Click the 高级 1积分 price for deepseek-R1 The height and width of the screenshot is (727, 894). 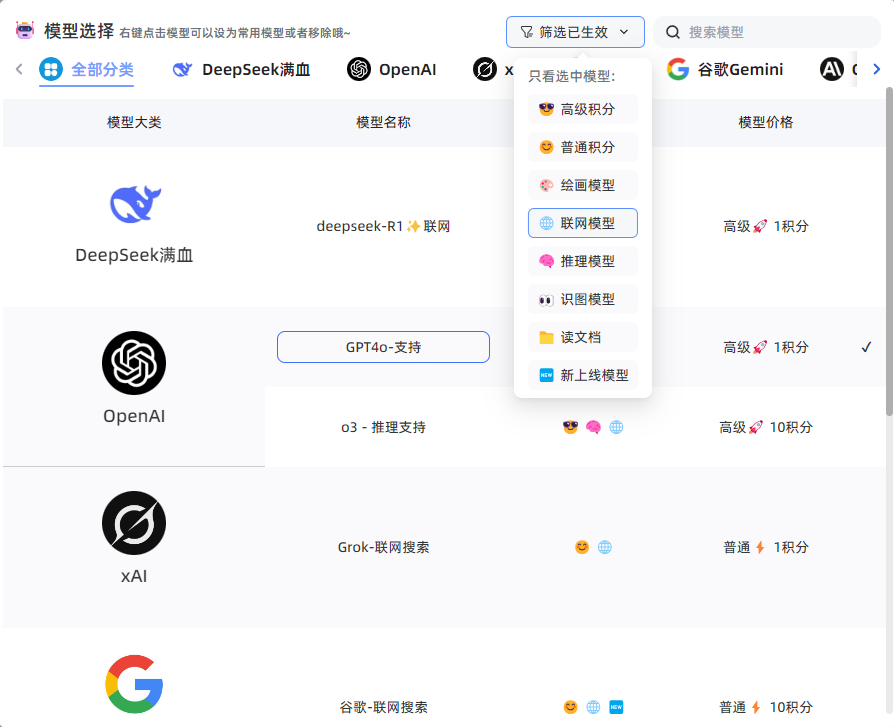click(766, 226)
